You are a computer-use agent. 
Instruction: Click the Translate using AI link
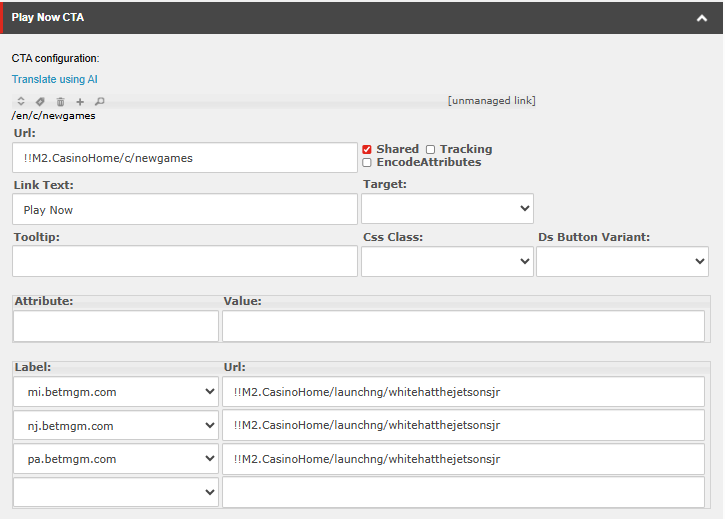click(55, 79)
